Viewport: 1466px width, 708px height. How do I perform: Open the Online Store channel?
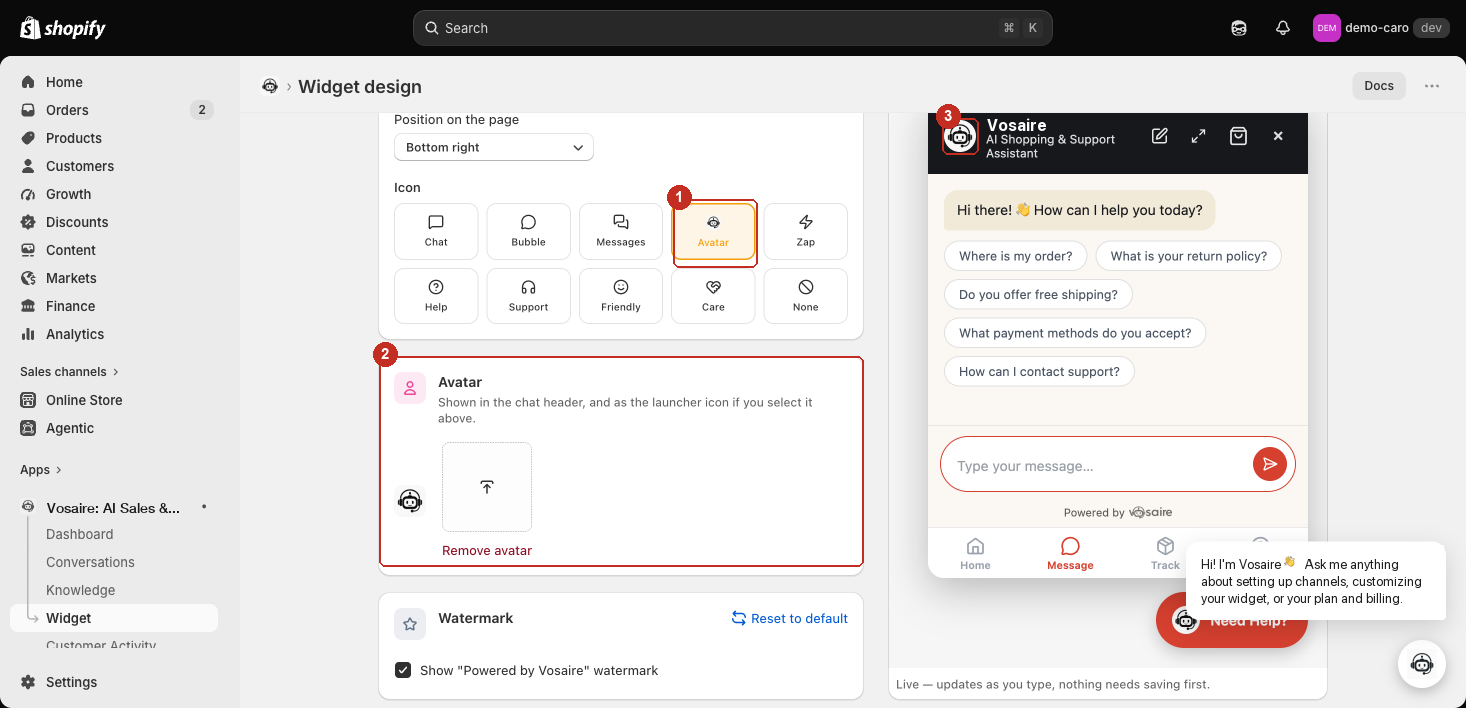click(x=114, y=400)
